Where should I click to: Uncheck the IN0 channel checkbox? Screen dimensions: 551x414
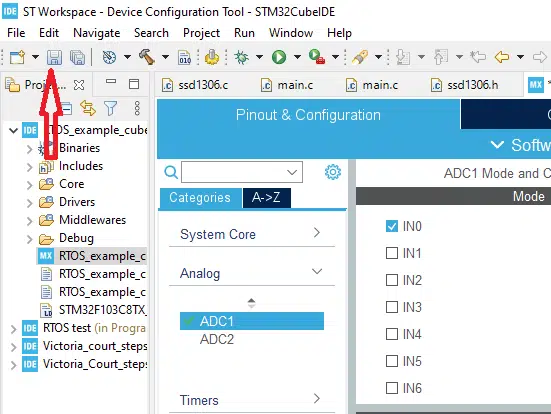tap(392, 226)
